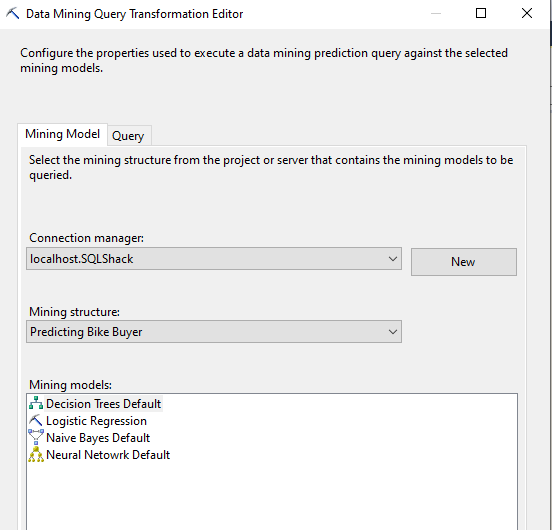Click the Logistic Regression pickaxe icon
This screenshot has width=552, height=530.
point(36,420)
